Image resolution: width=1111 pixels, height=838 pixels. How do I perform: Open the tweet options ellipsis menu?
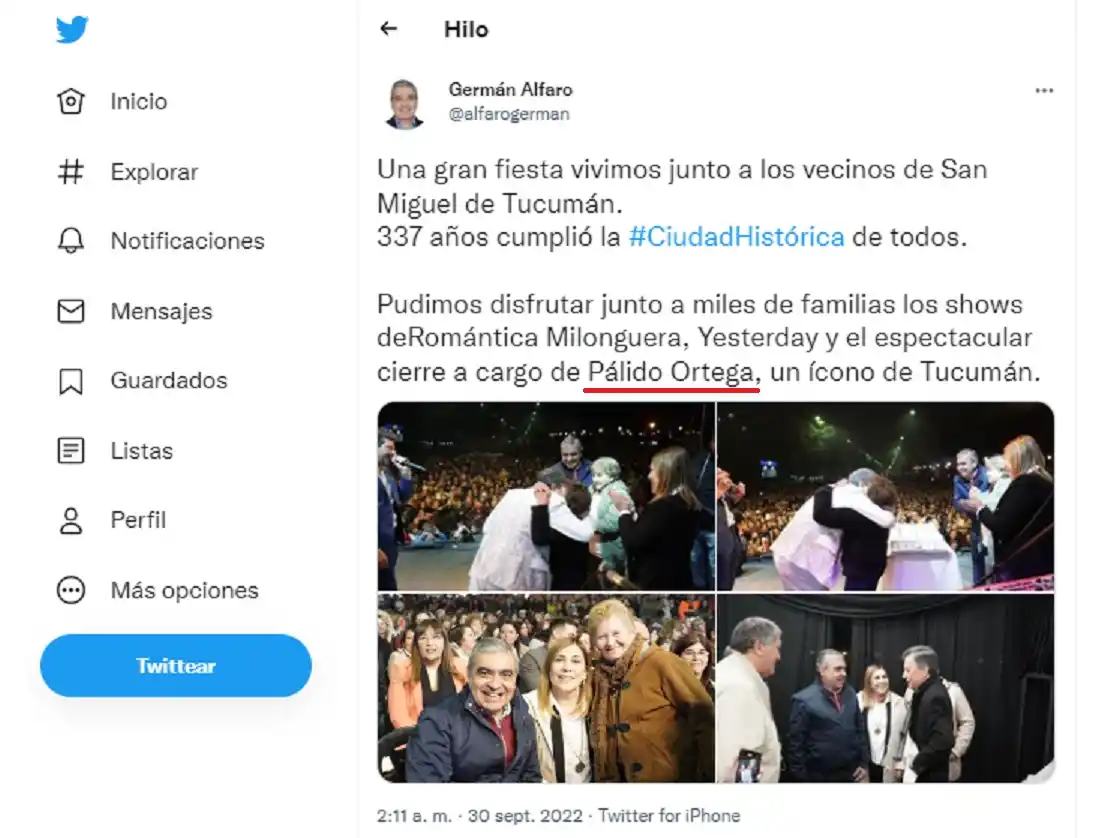[1045, 90]
